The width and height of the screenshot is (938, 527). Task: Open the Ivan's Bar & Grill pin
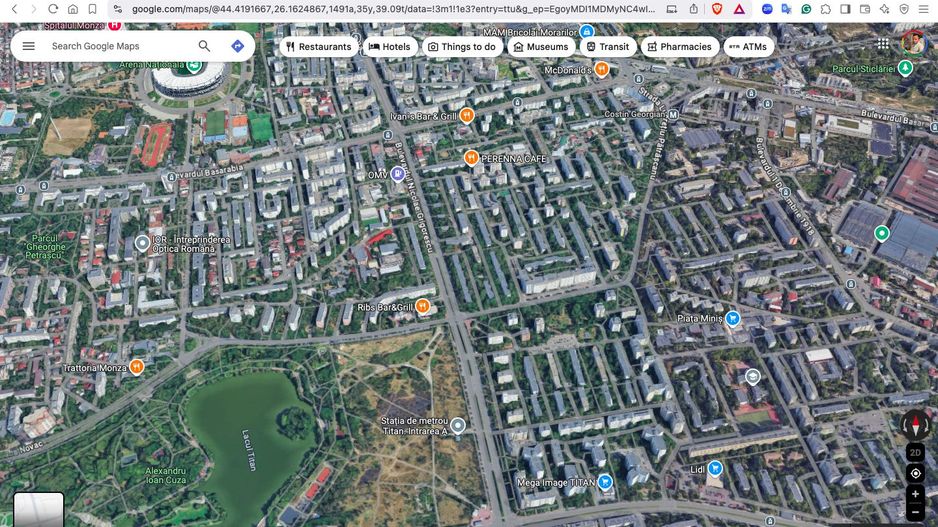(467, 115)
